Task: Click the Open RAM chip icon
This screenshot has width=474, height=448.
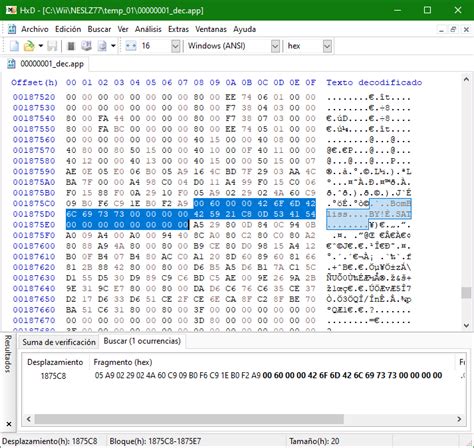Action: (x=71, y=46)
